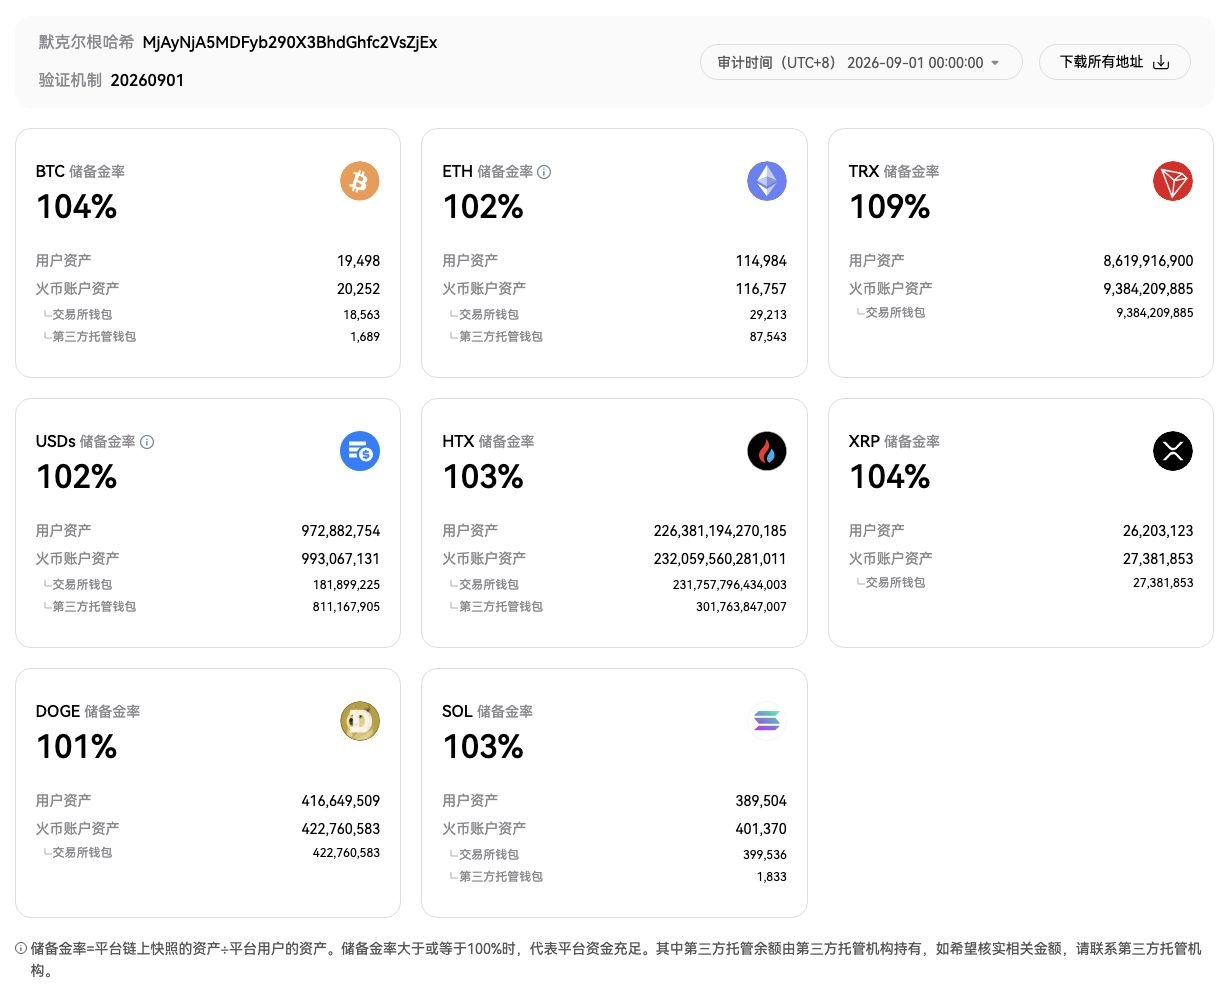Click ETH user assets value 114,984

point(761,261)
